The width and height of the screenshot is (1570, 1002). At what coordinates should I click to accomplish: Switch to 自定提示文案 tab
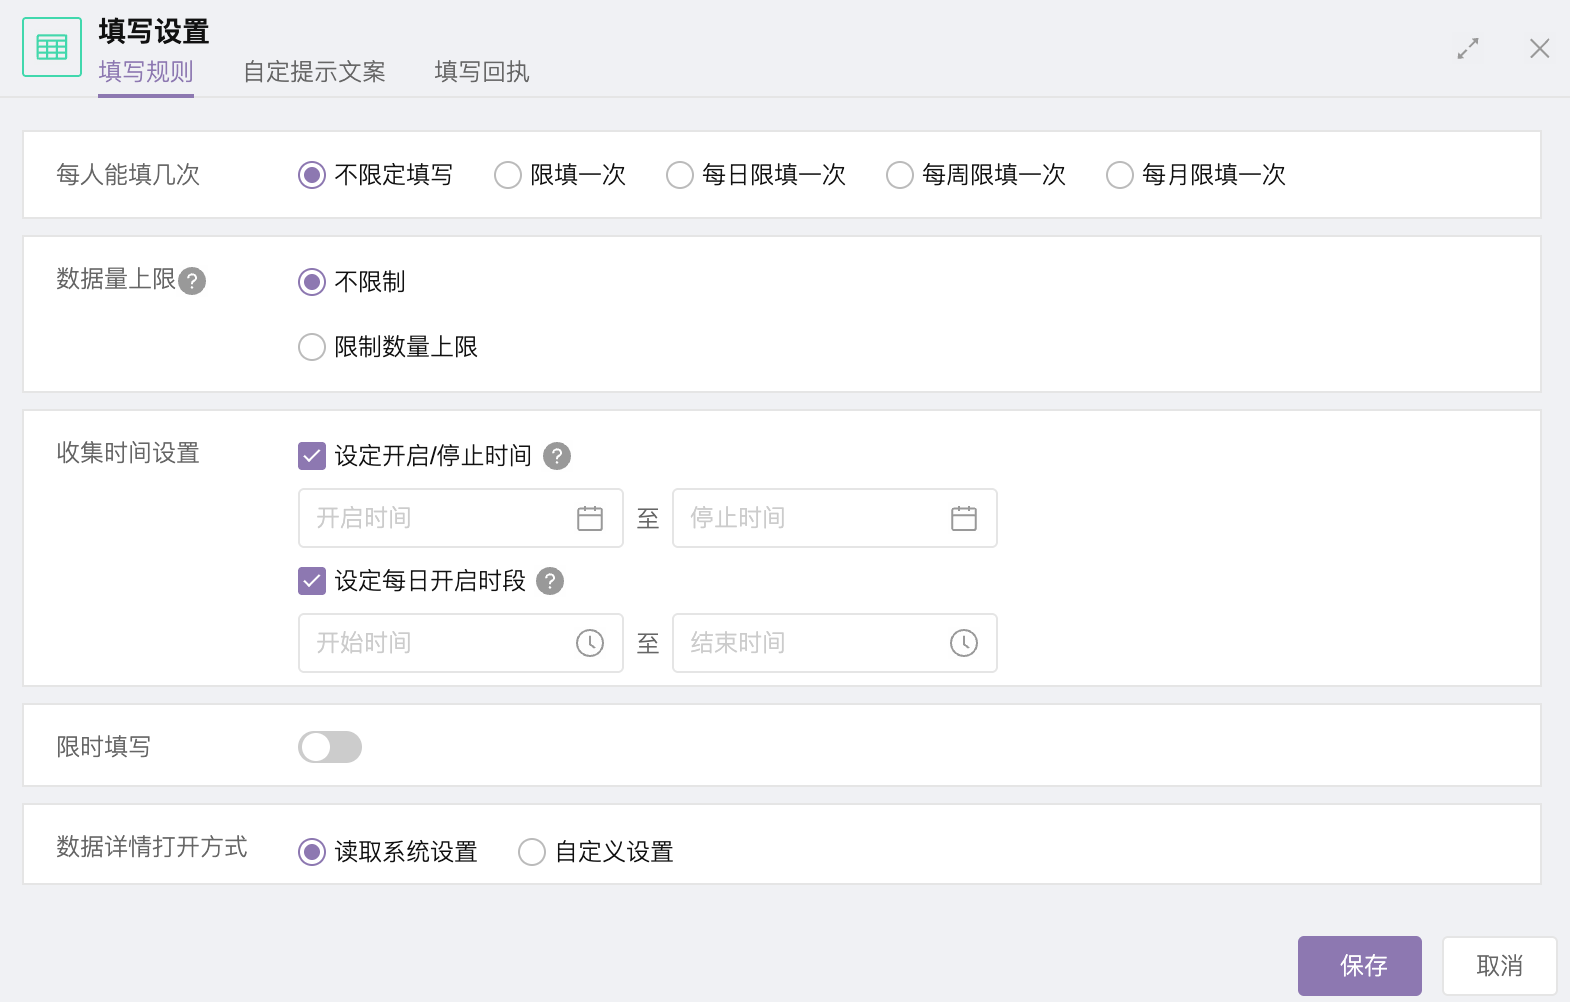315,72
